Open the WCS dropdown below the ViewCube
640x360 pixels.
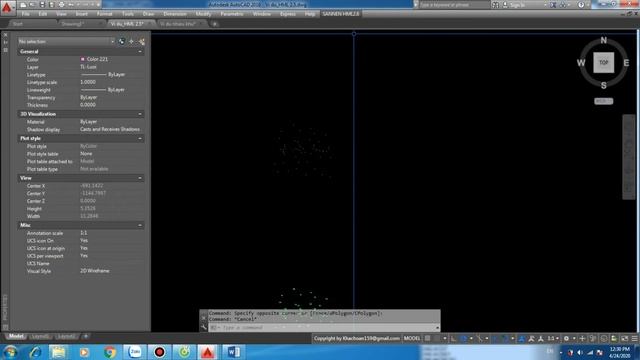point(603,101)
